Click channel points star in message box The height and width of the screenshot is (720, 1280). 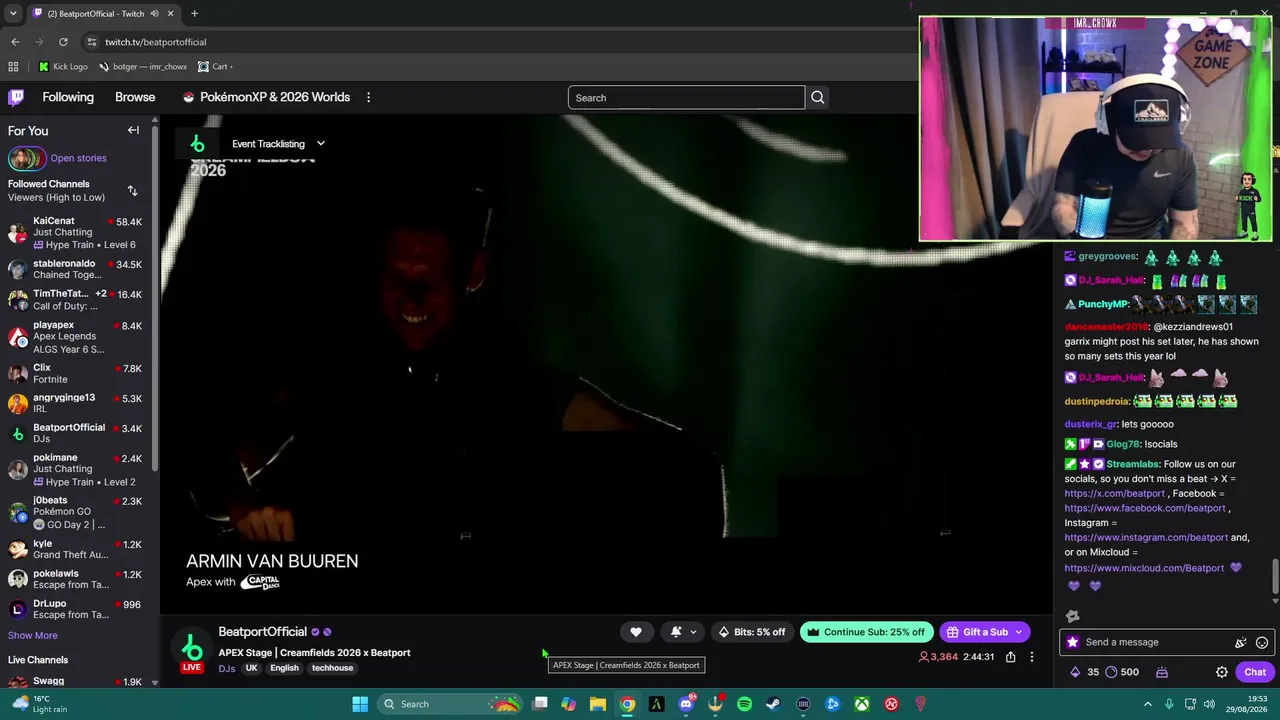pyautogui.click(x=1073, y=642)
